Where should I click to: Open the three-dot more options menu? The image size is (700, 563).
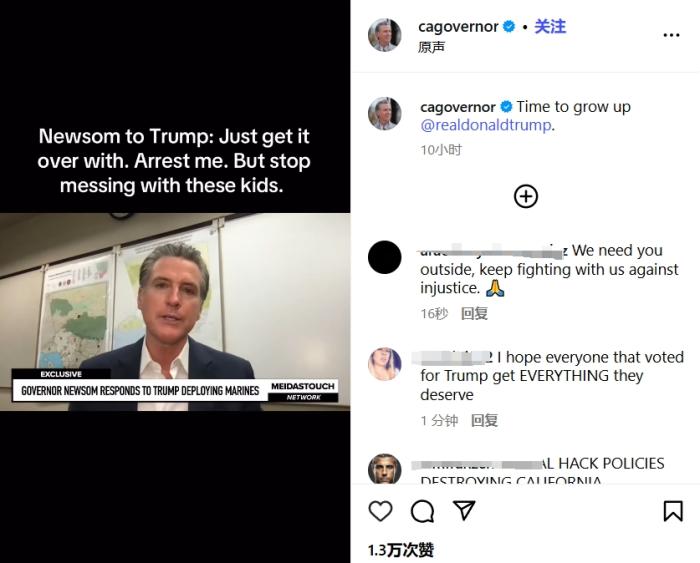671,35
